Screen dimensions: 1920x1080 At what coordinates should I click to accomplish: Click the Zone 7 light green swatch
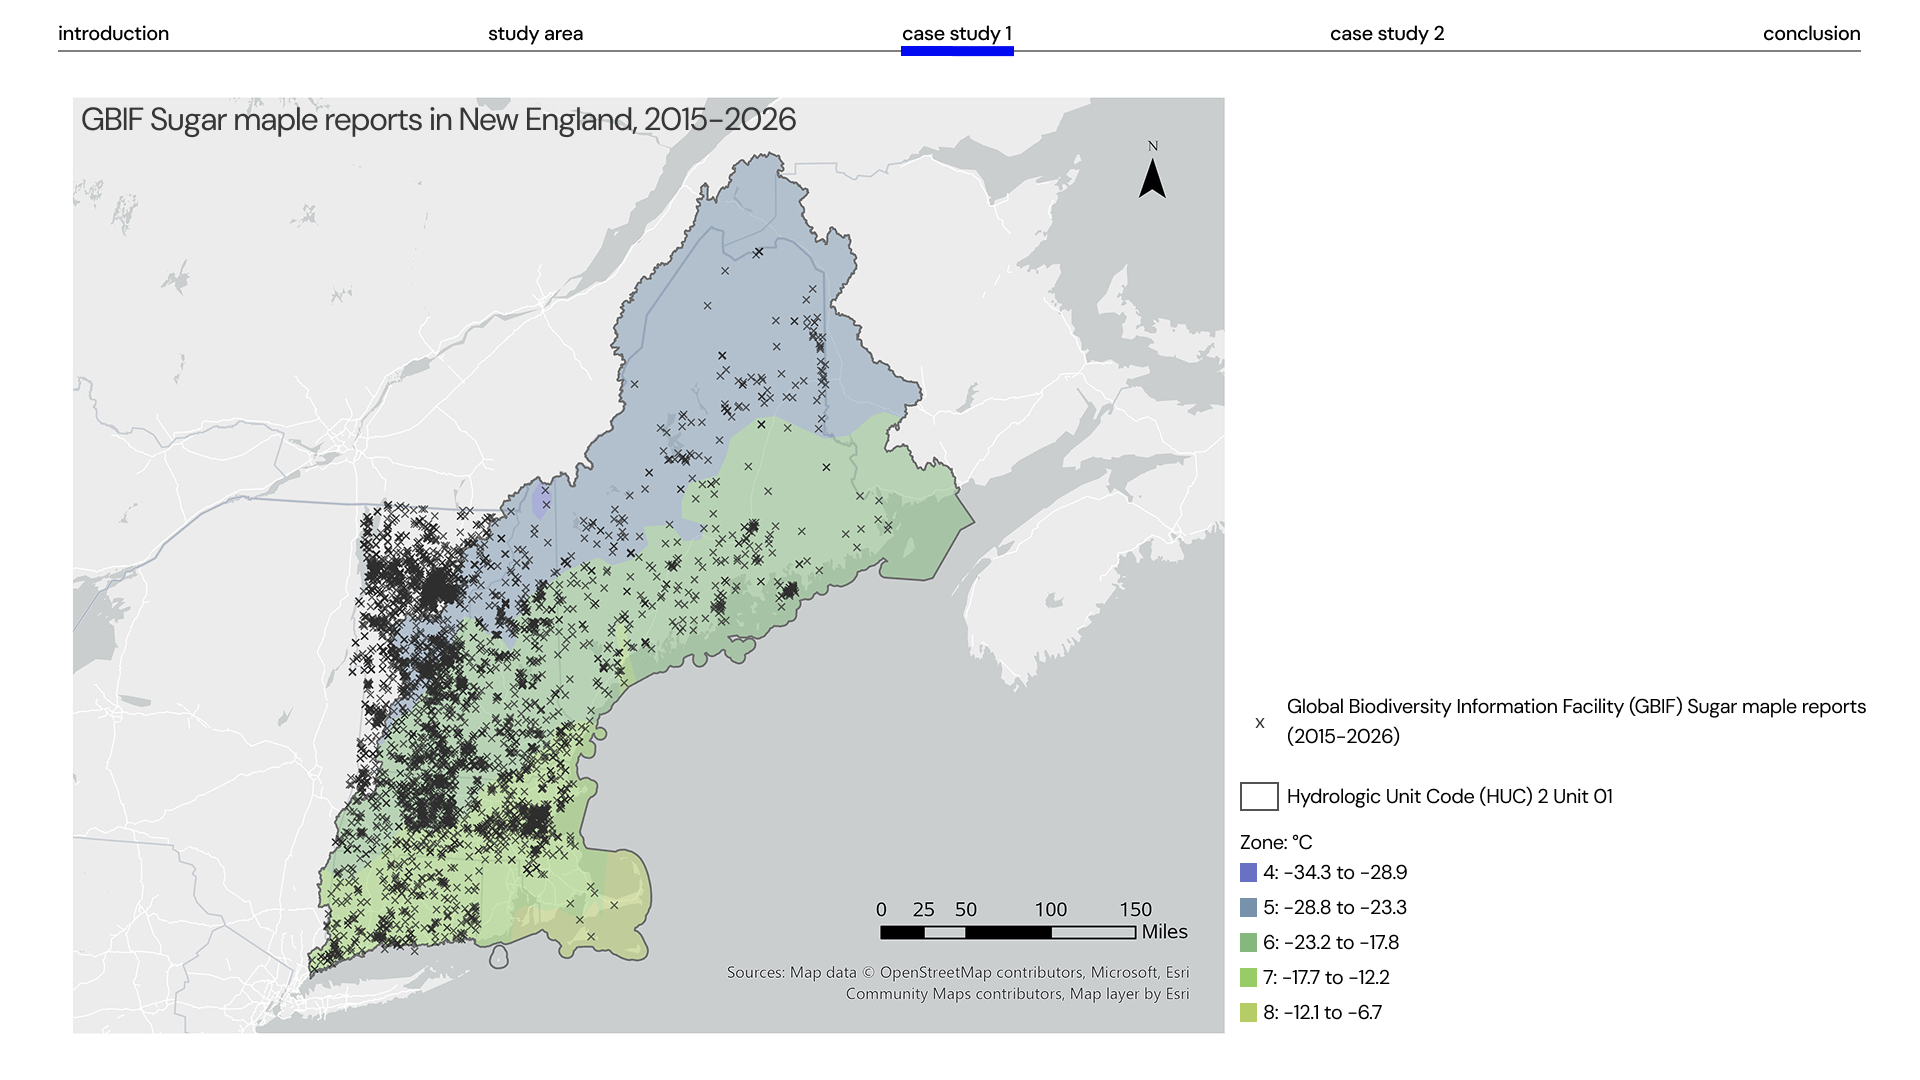point(1248,977)
